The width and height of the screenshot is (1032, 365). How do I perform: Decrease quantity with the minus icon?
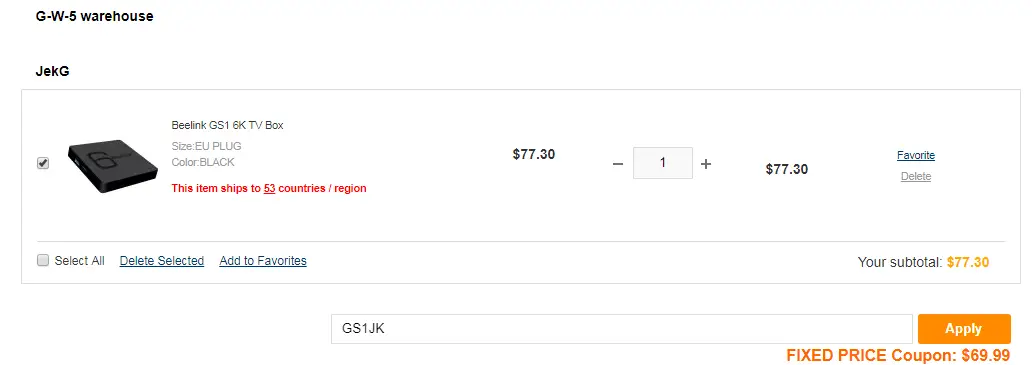click(617, 164)
